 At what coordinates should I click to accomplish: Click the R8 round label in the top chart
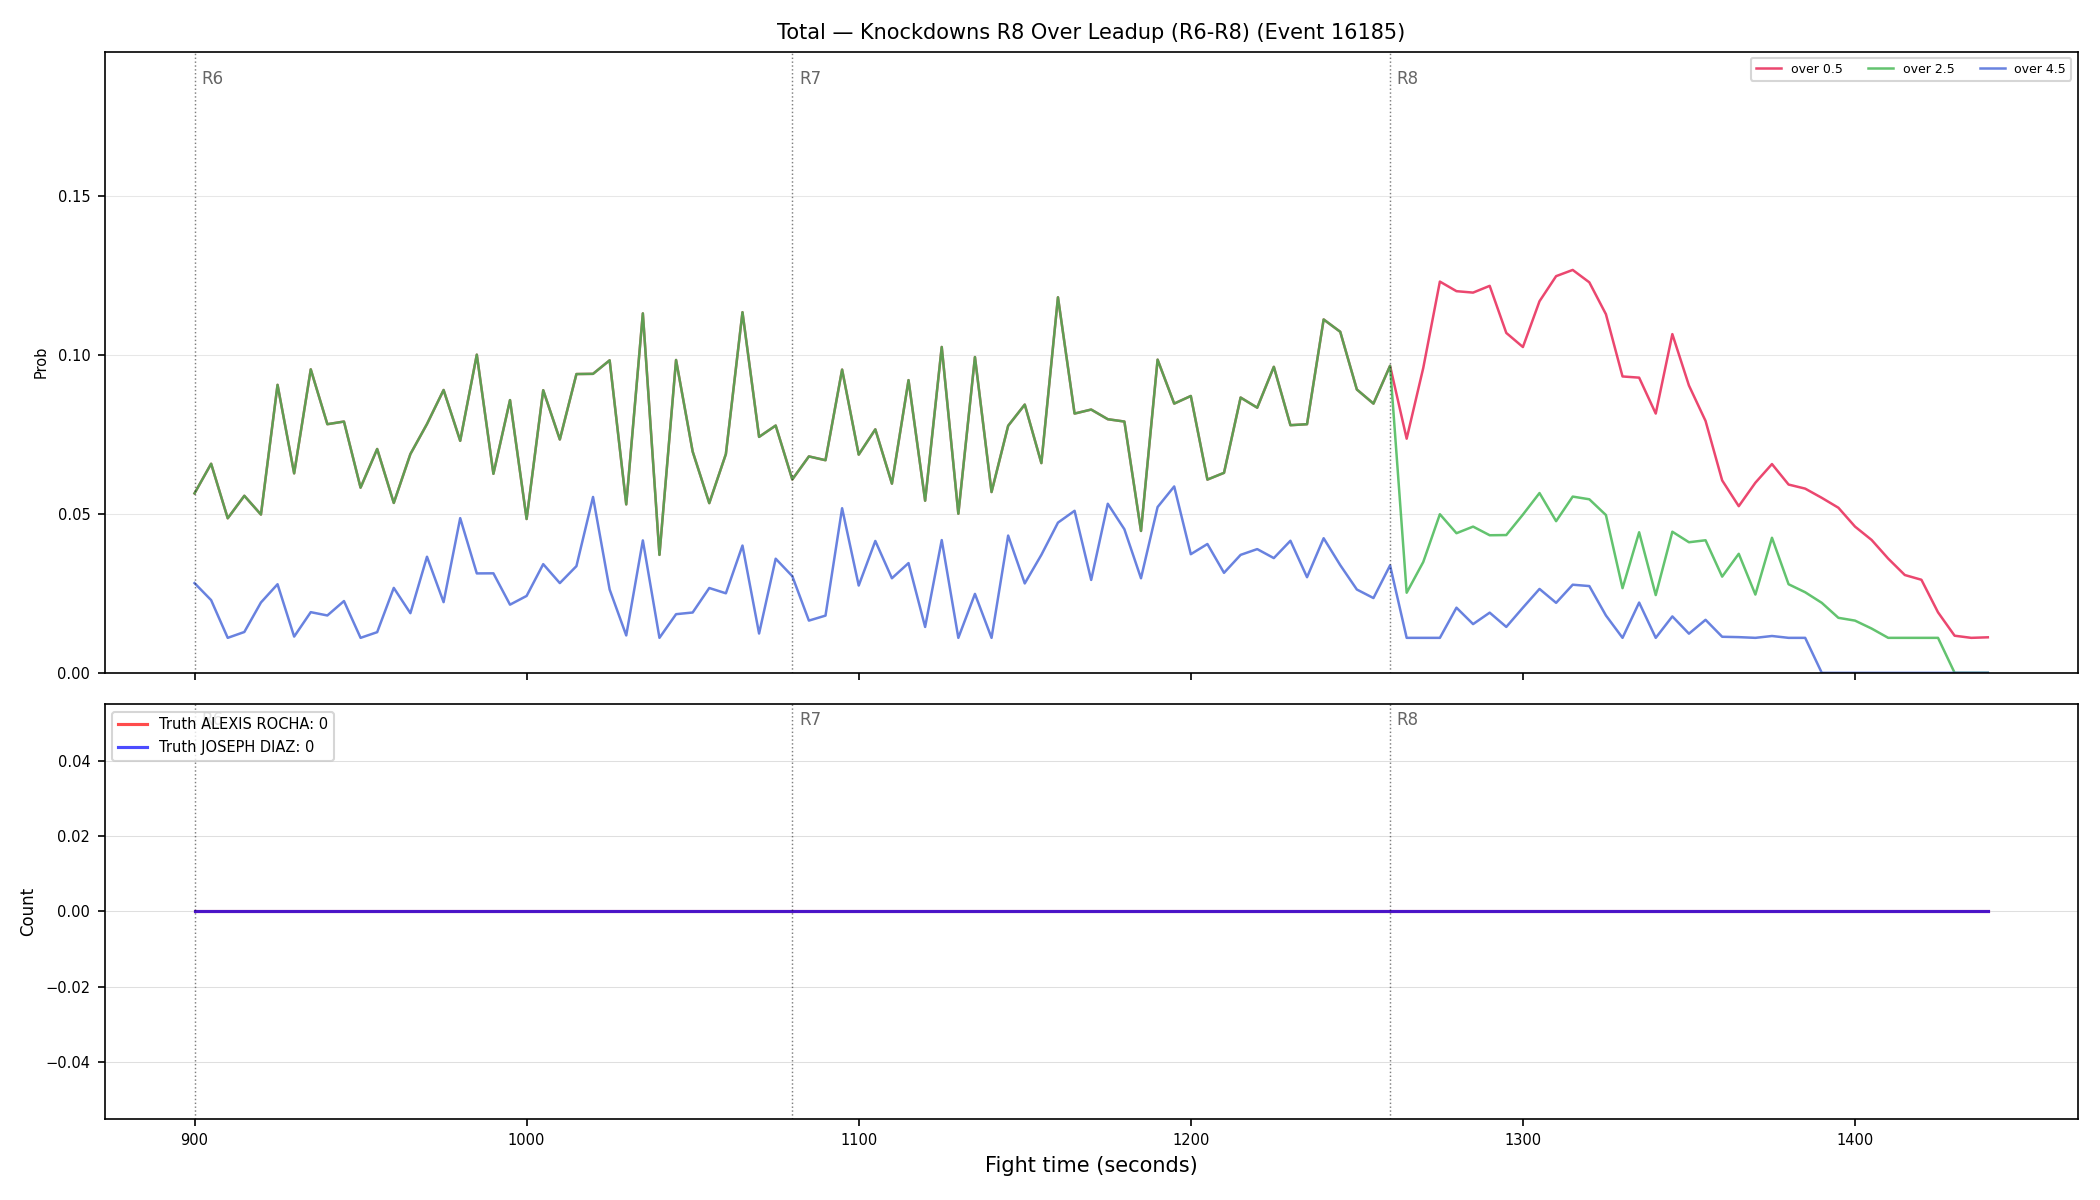click(x=1407, y=78)
